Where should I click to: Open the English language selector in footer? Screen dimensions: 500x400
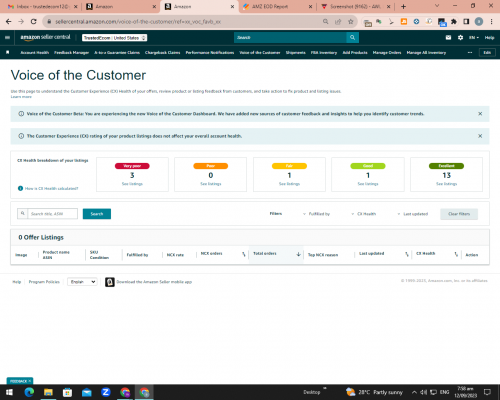click(x=82, y=282)
